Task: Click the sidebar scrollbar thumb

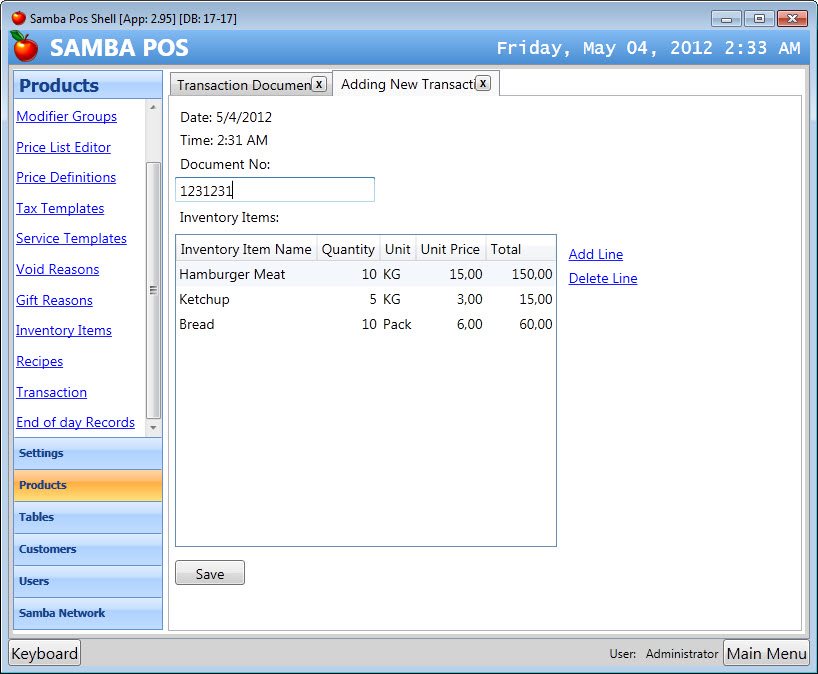Action: [x=153, y=291]
